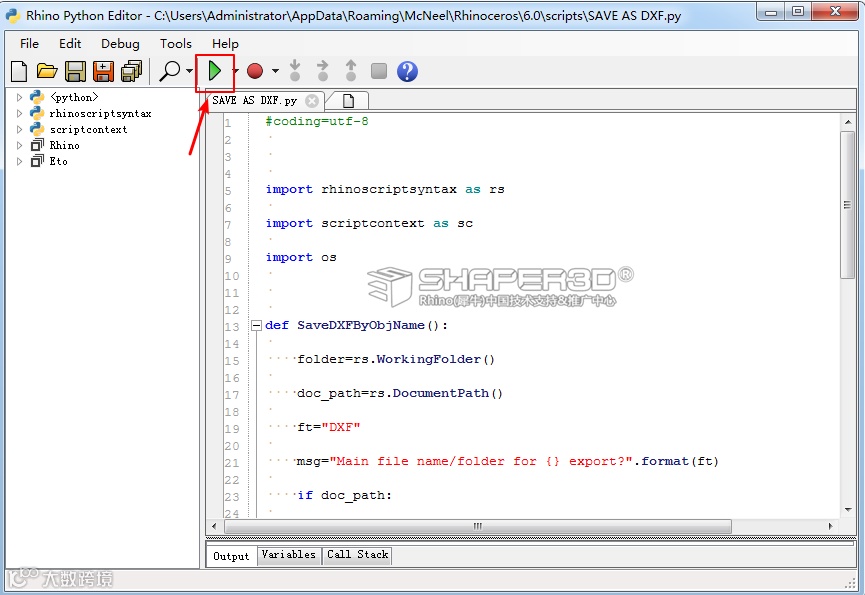The width and height of the screenshot is (865, 595).
Task: Expand the rhinoscriptsyntax tree node
Action: point(19,114)
